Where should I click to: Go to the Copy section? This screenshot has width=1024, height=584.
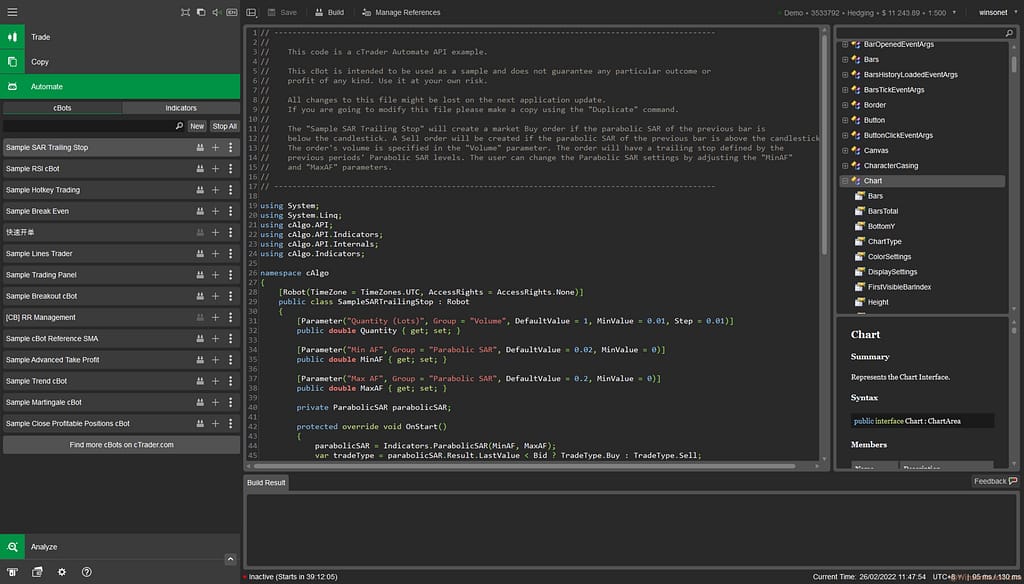click(x=40, y=62)
